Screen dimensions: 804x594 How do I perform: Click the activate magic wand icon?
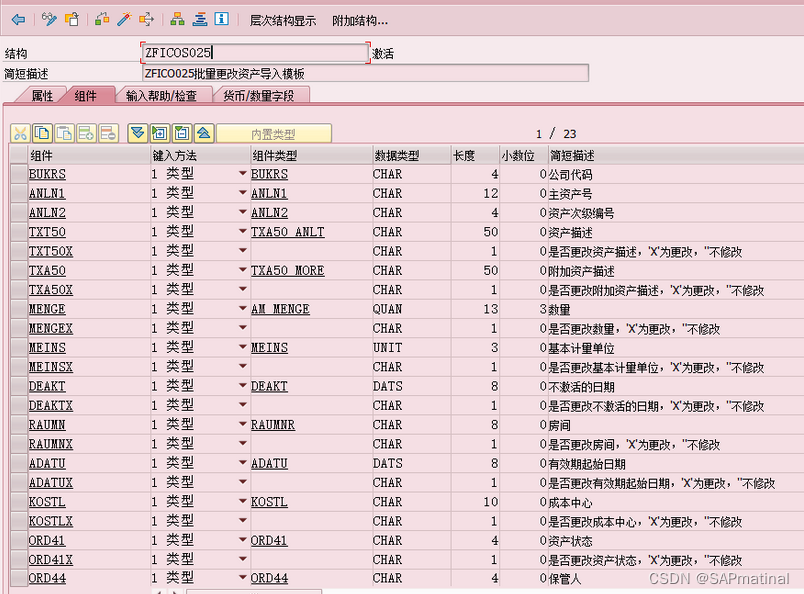point(124,19)
